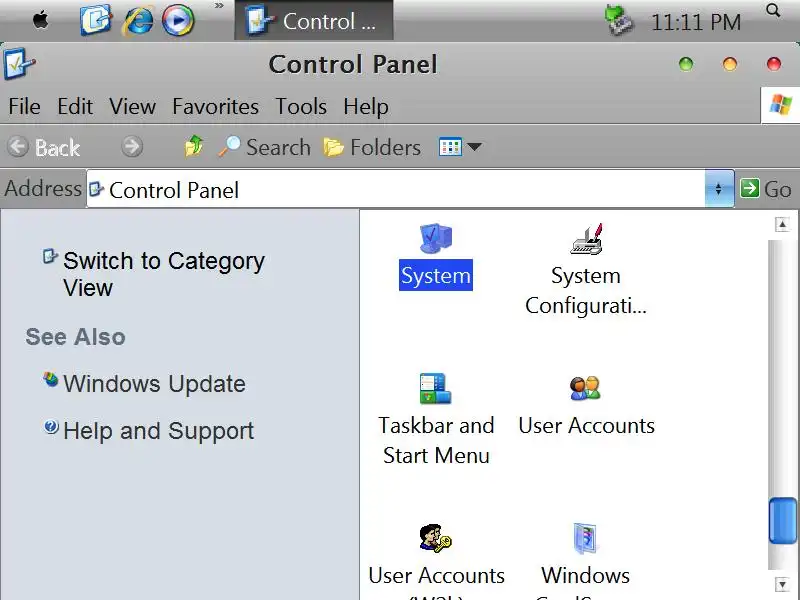Expand quick launch overflow chevron
The image size is (800, 600).
click(219, 6)
